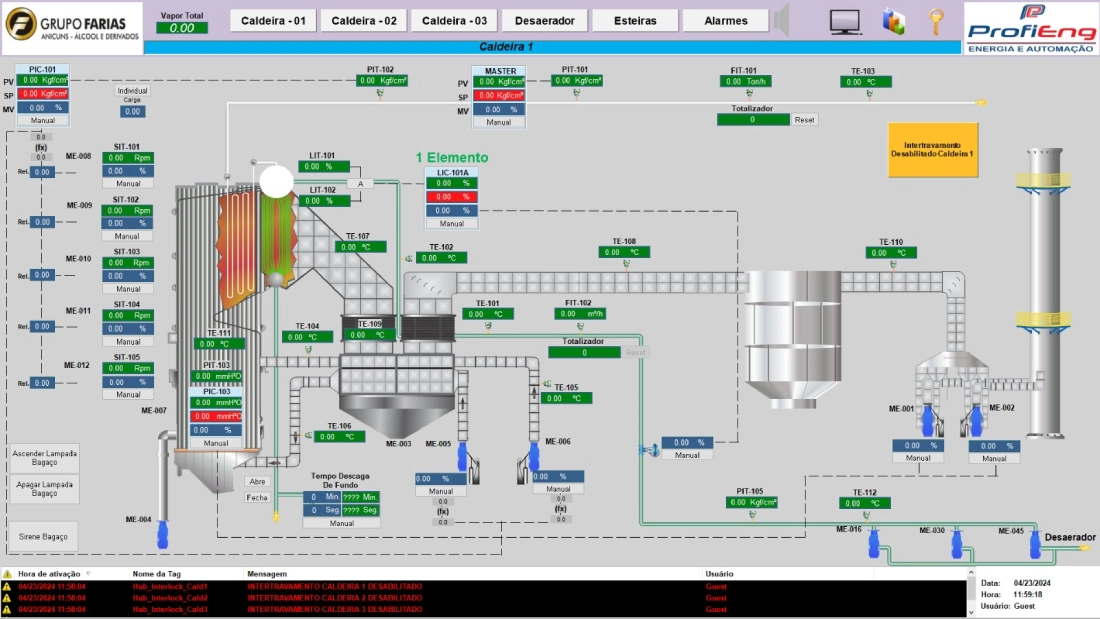The width and height of the screenshot is (1100, 619).
Task: Click the sensor icon below PIT-102
Action: click(380, 93)
